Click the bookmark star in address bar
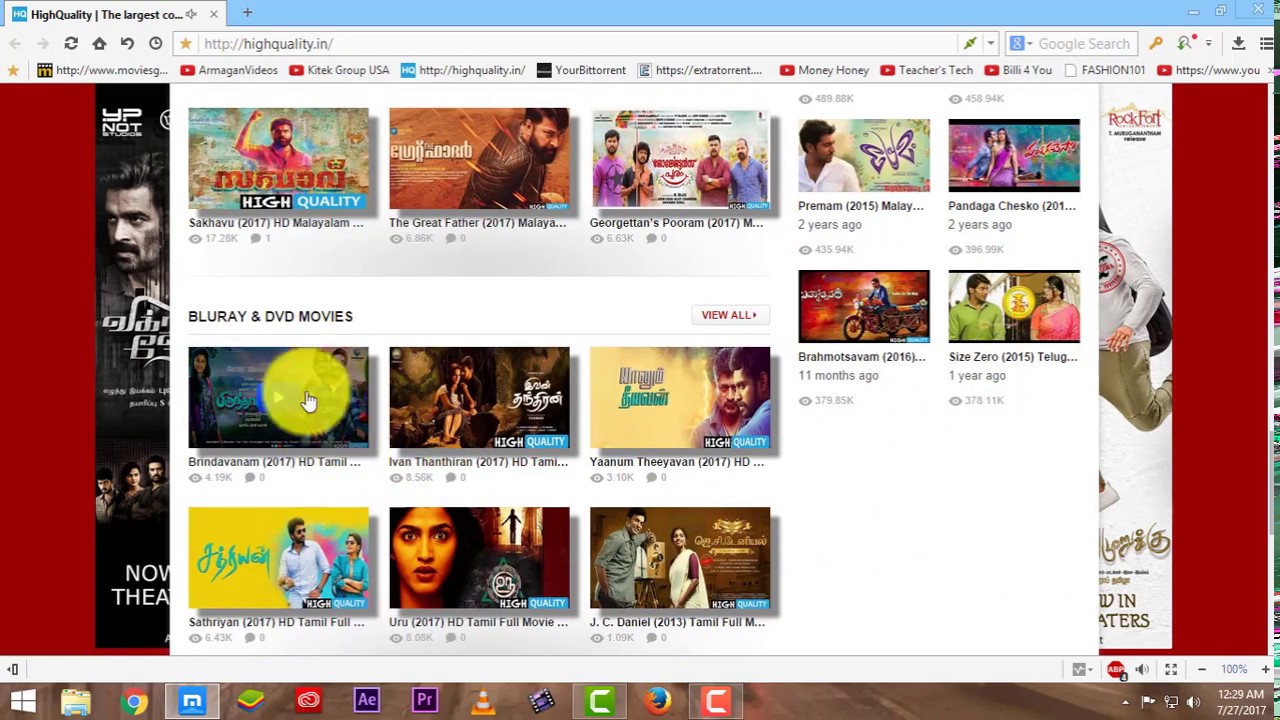This screenshot has height=720, width=1280. tap(185, 44)
